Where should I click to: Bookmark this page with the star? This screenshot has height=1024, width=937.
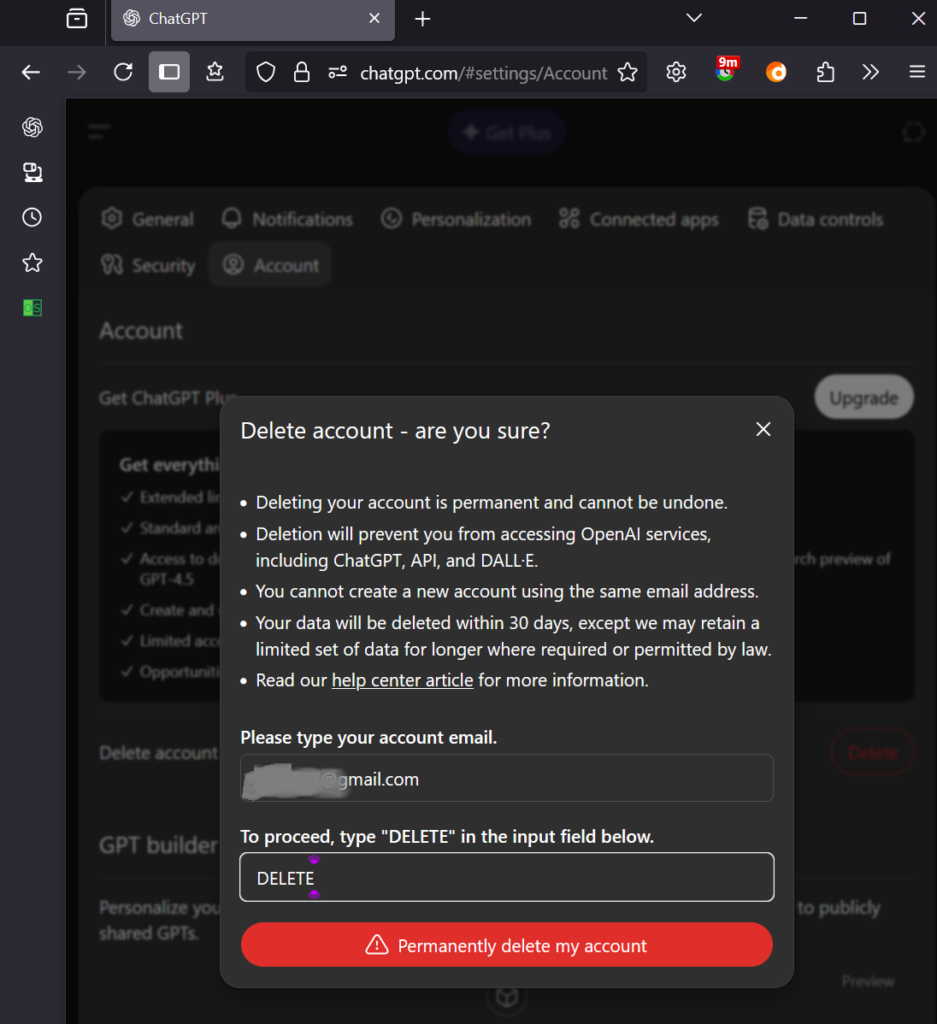point(627,72)
